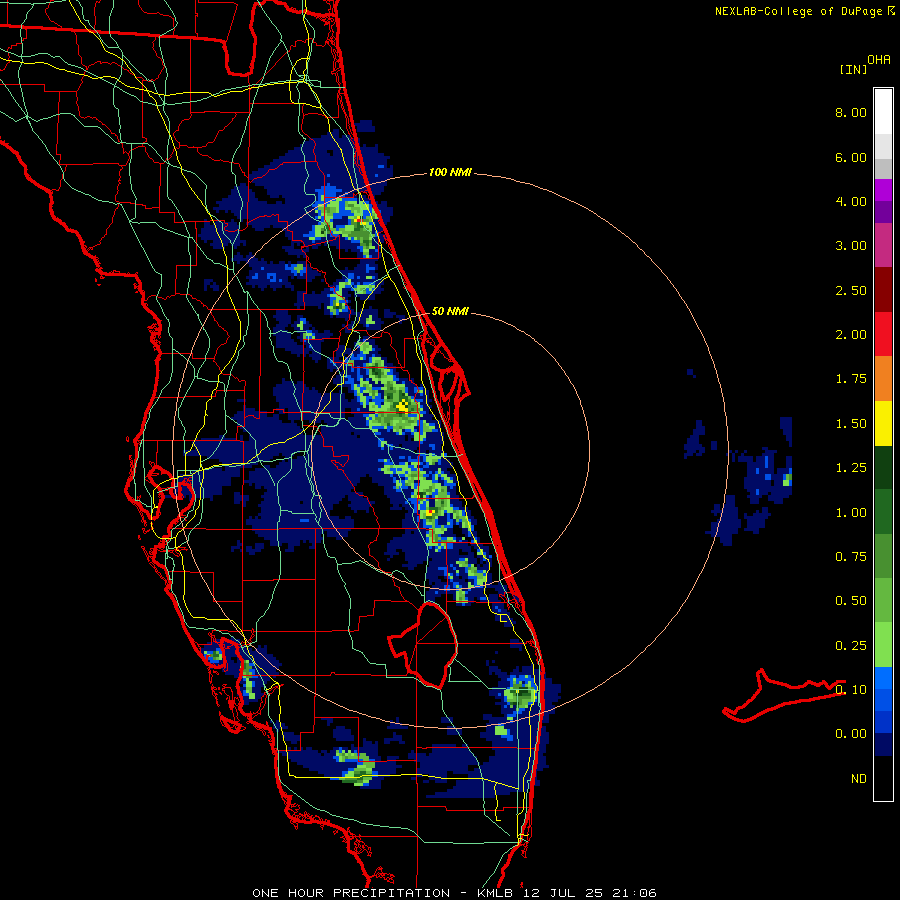The height and width of the screenshot is (900, 900).
Task: Click the [IN] units label
Action: [853, 69]
